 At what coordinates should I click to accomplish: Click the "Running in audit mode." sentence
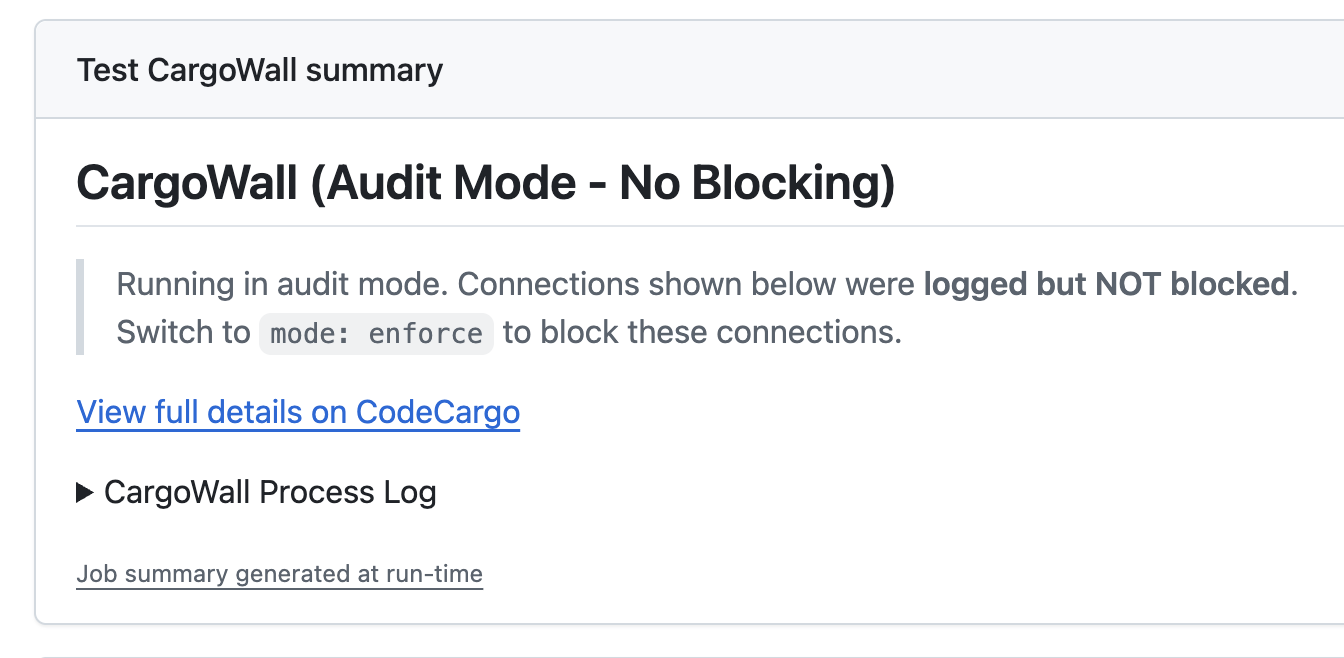click(282, 284)
